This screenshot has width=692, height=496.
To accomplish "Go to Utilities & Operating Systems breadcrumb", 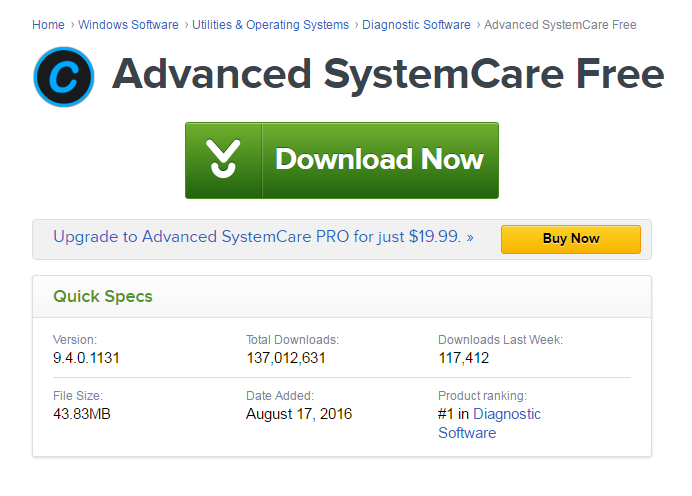I will 270,25.
